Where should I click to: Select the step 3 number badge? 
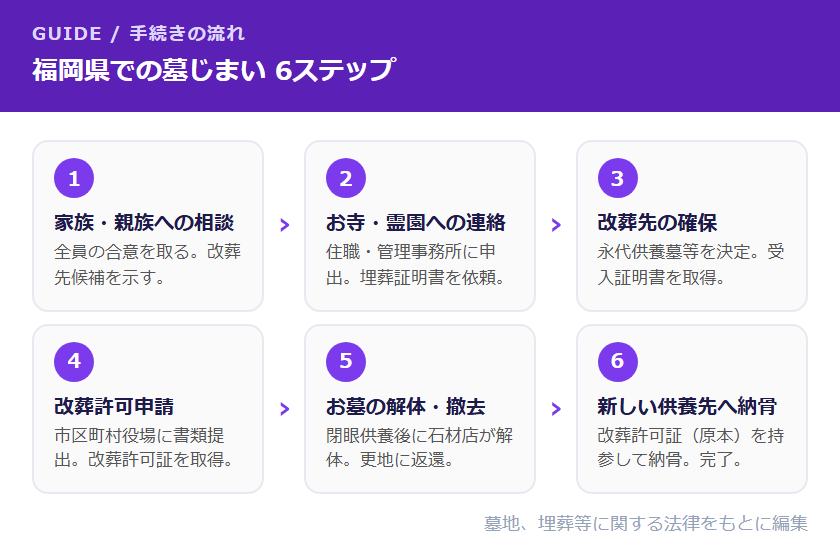pos(617,179)
